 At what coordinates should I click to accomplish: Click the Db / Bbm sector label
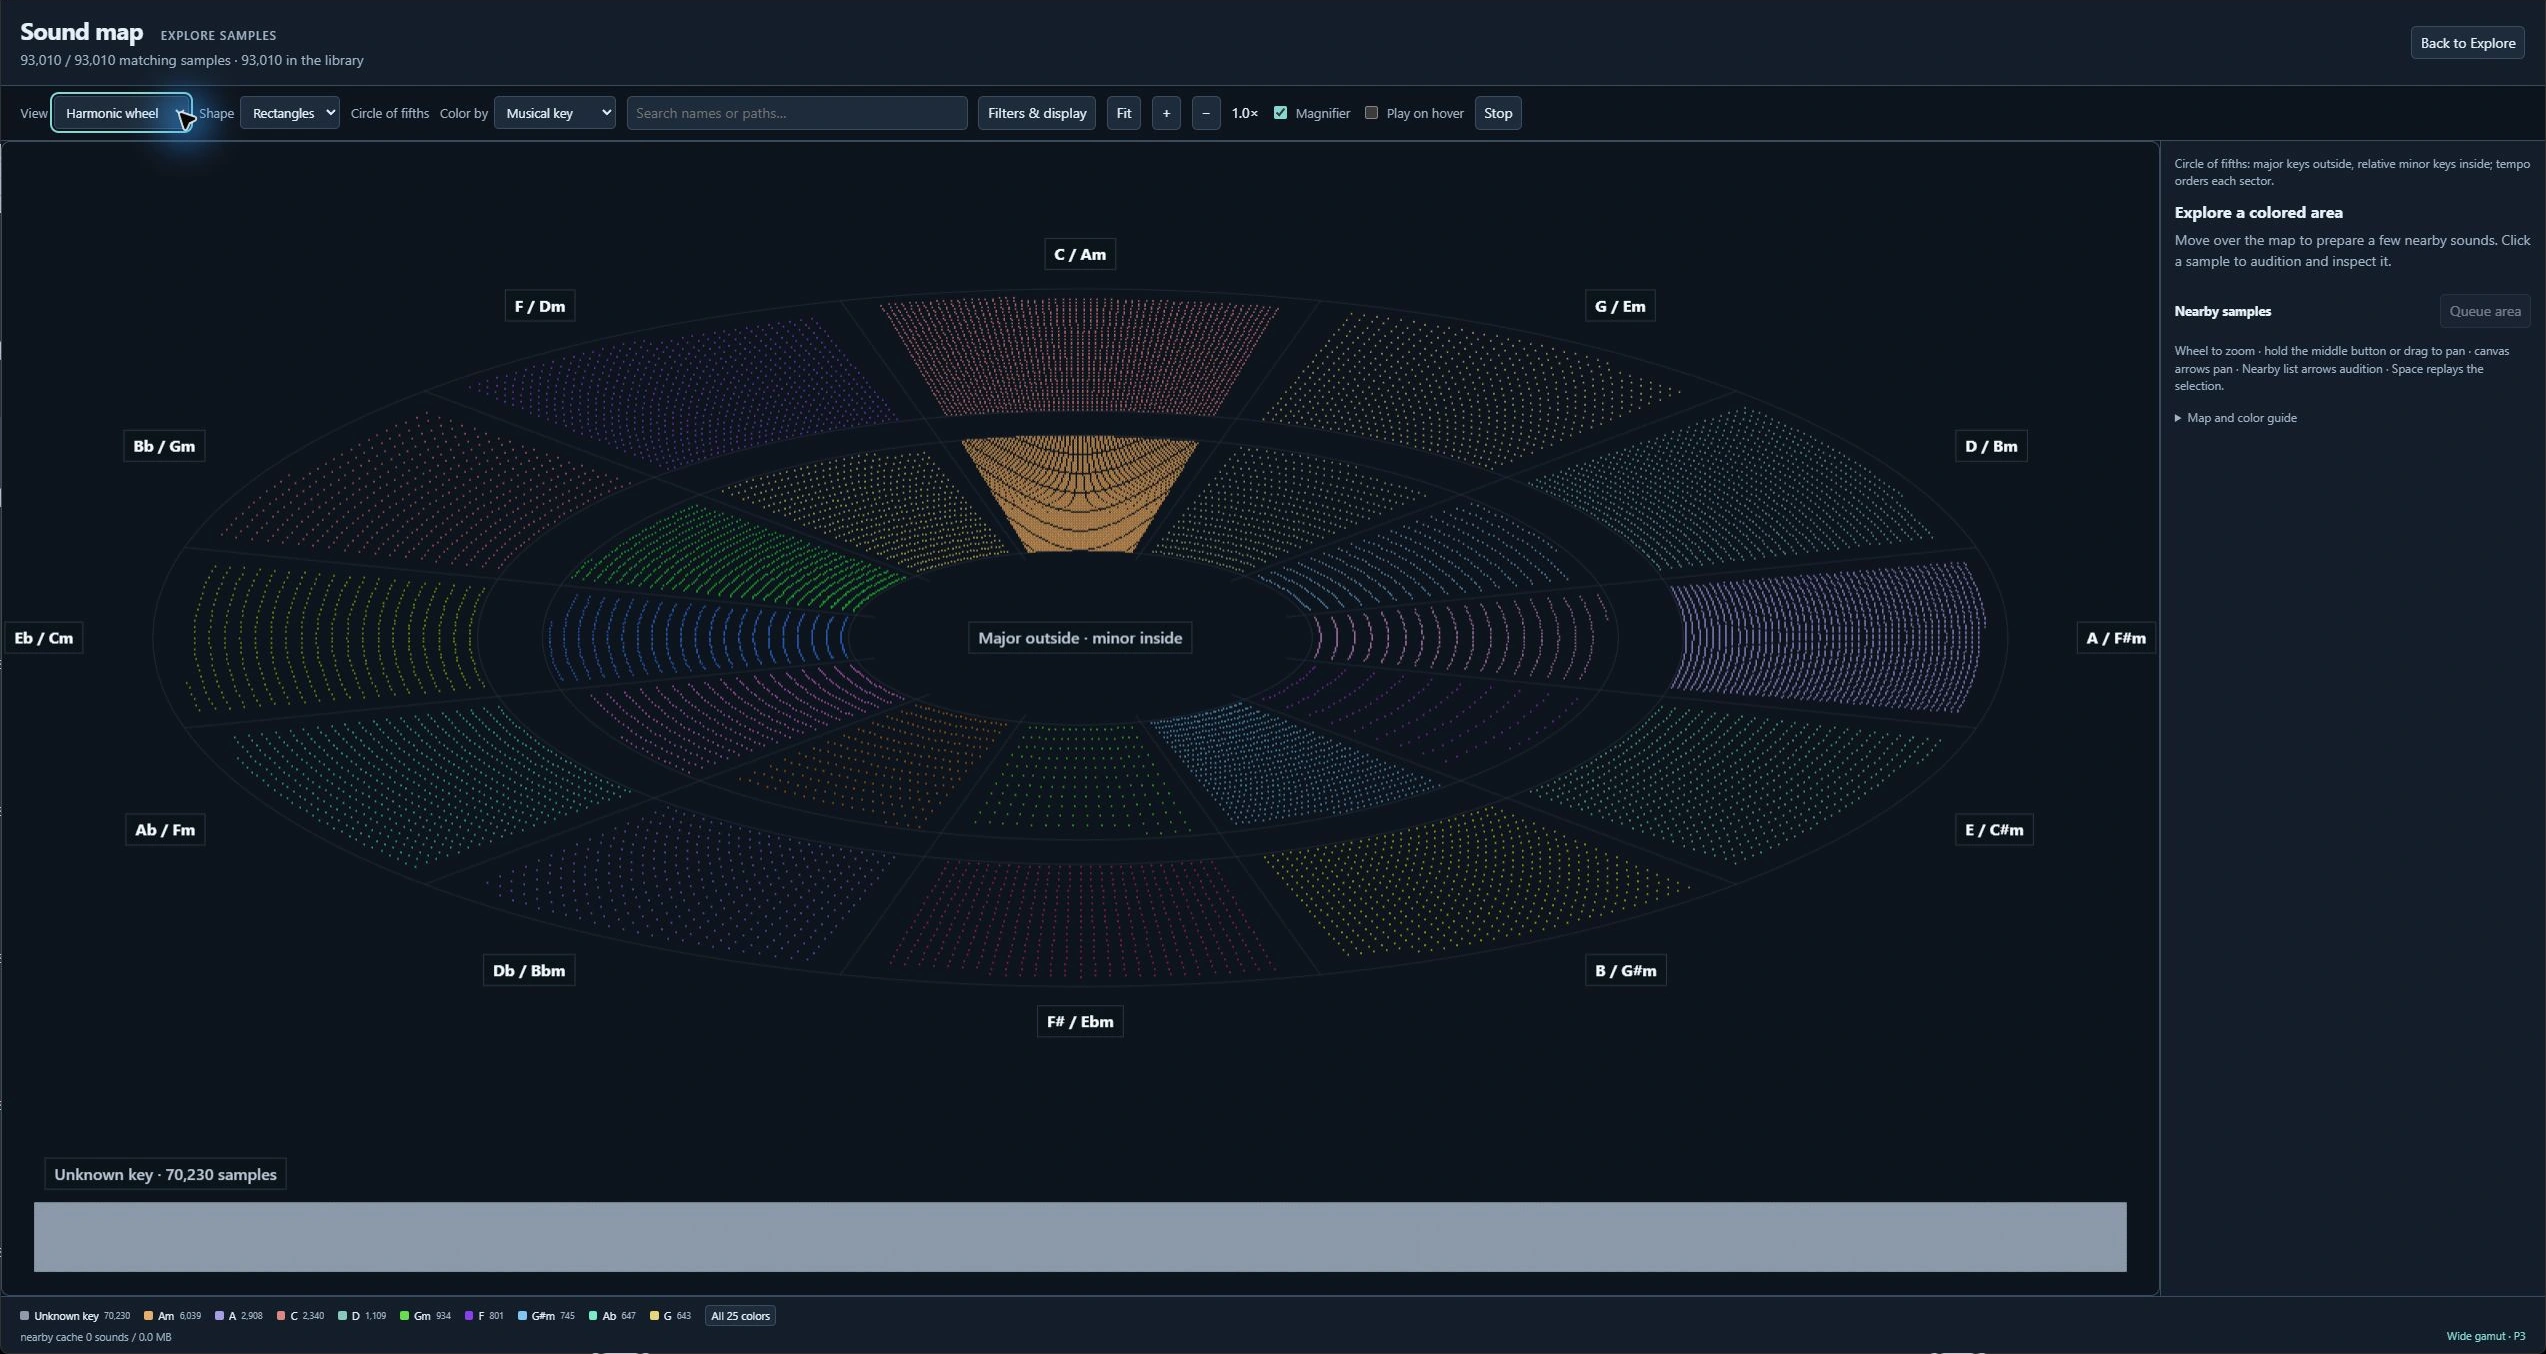click(x=528, y=970)
